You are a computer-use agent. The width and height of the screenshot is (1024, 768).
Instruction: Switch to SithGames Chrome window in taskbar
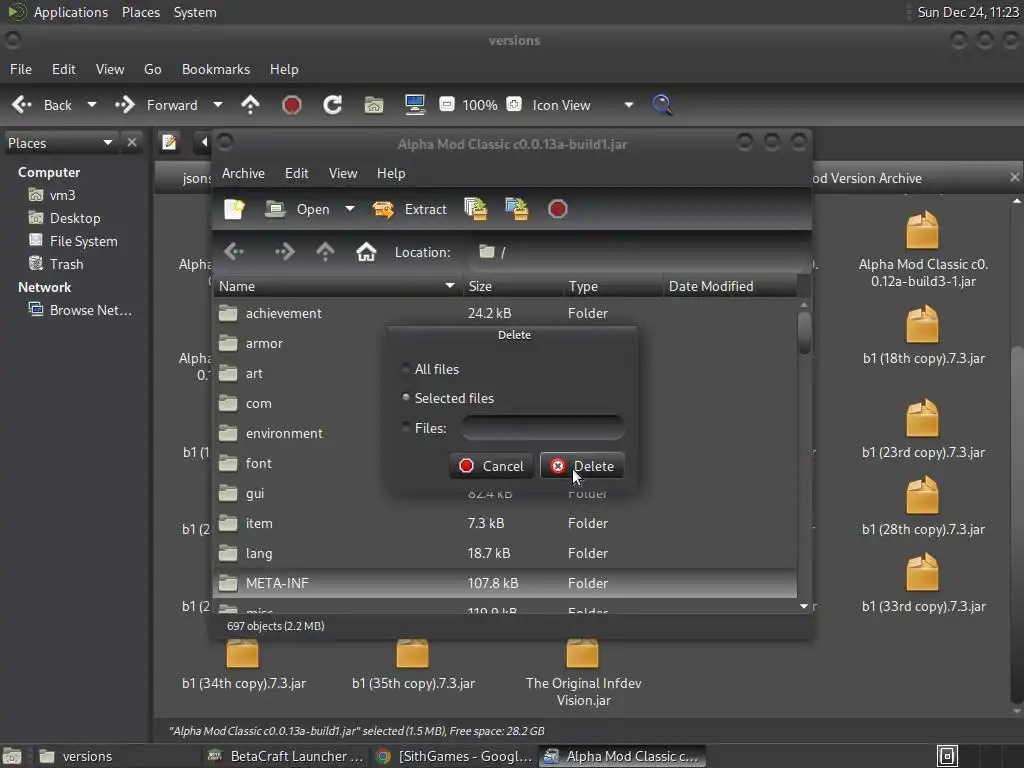point(455,756)
